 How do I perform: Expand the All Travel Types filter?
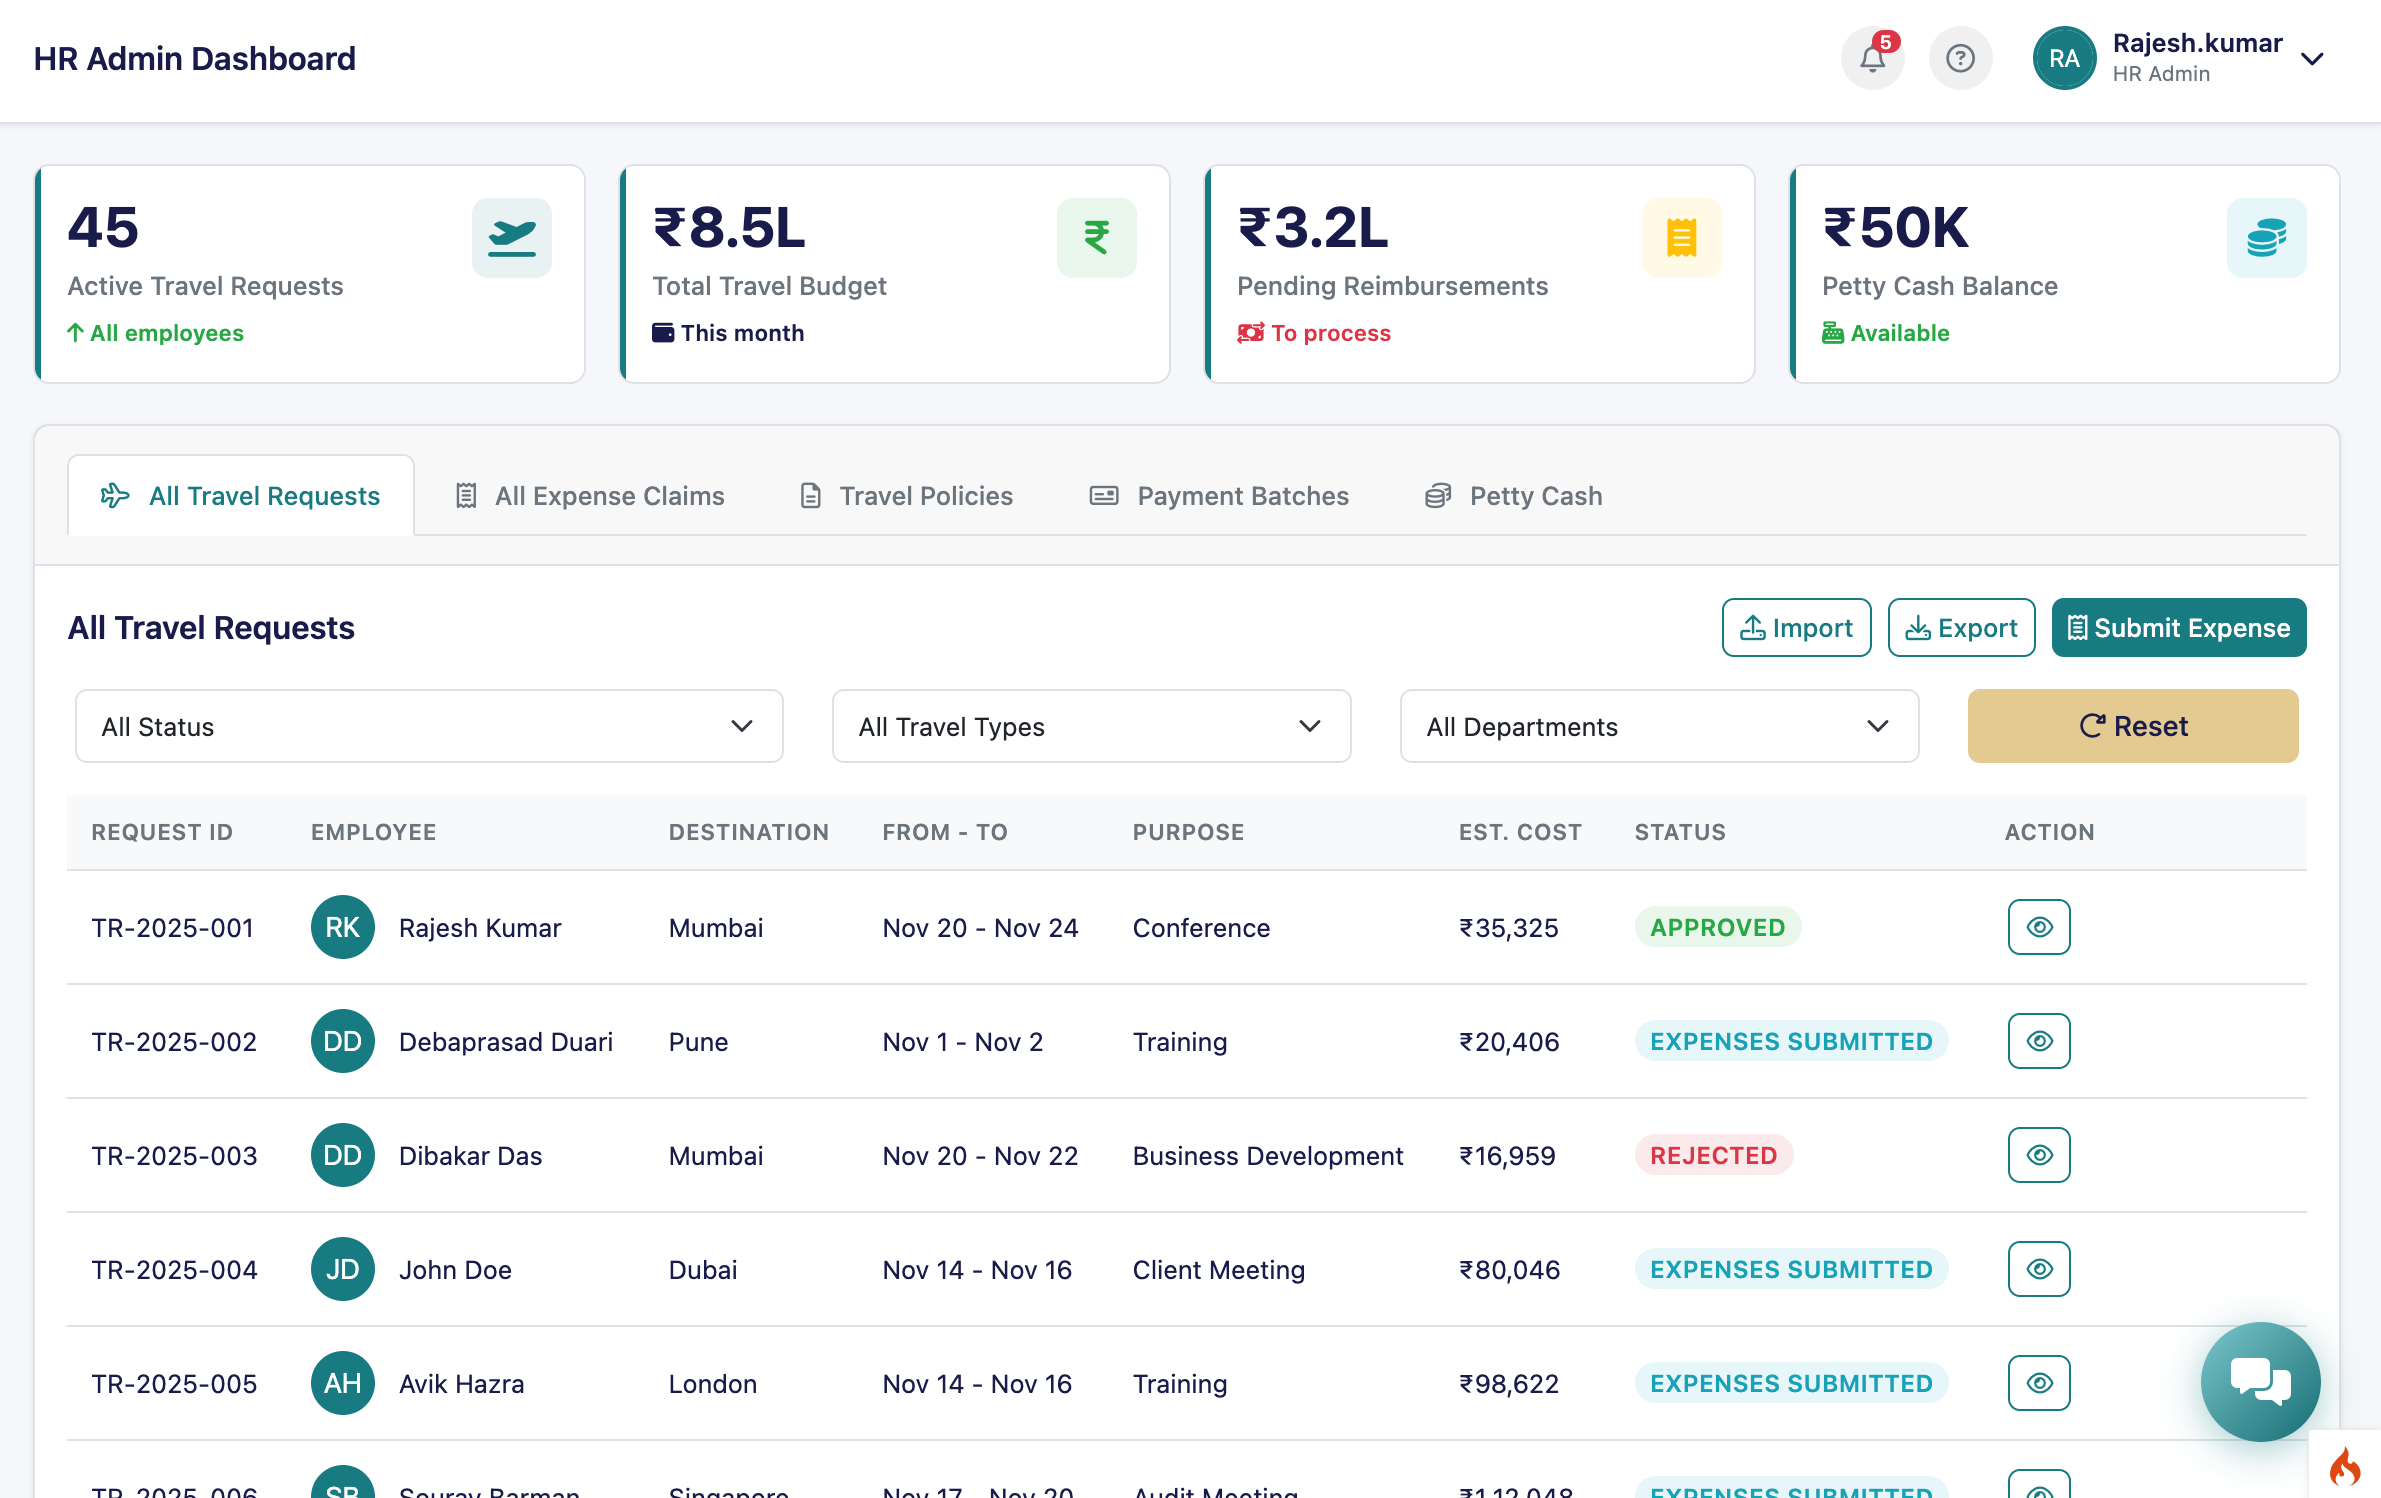coord(1091,726)
